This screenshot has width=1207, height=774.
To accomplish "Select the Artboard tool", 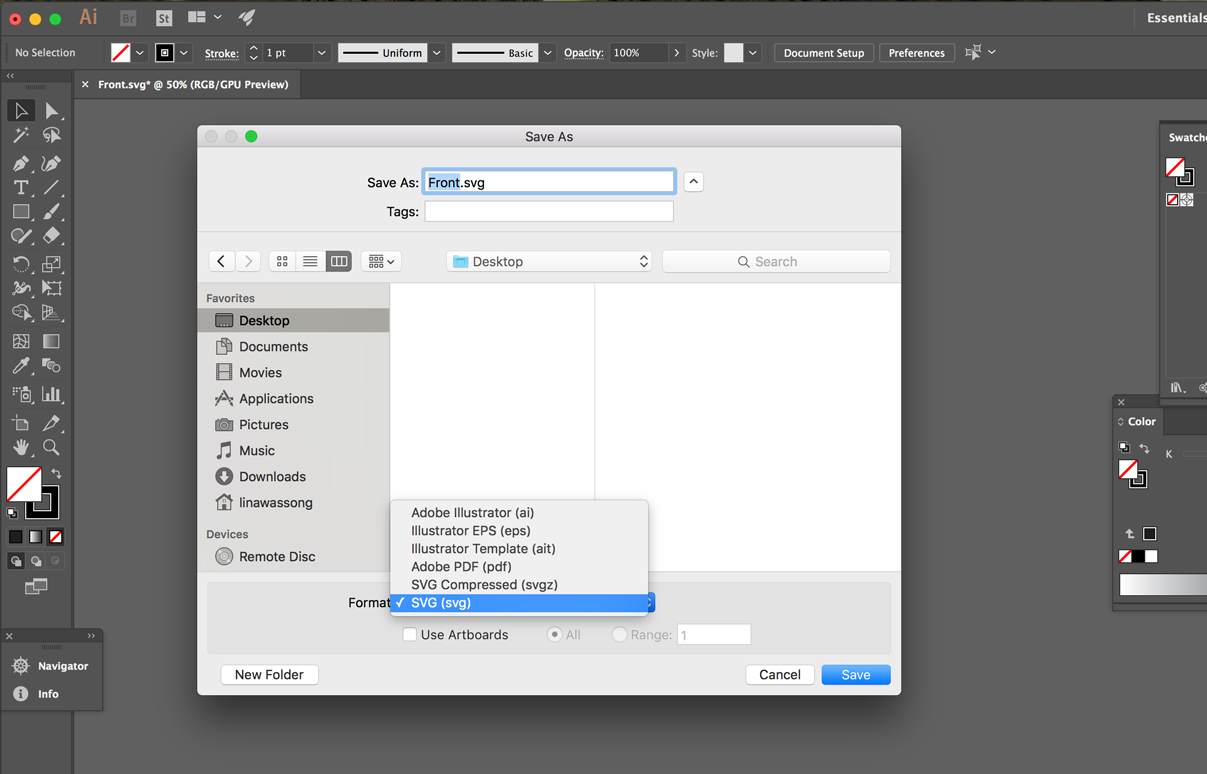I will [21, 423].
